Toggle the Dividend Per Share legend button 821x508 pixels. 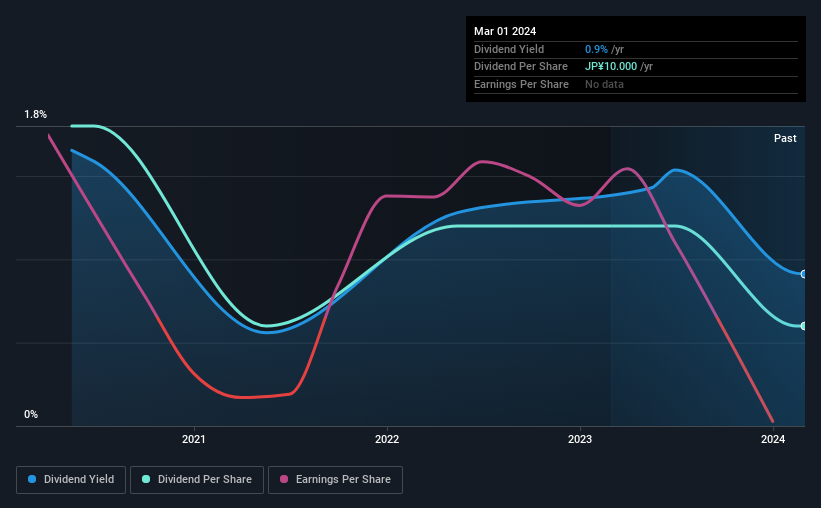[x=197, y=480]
